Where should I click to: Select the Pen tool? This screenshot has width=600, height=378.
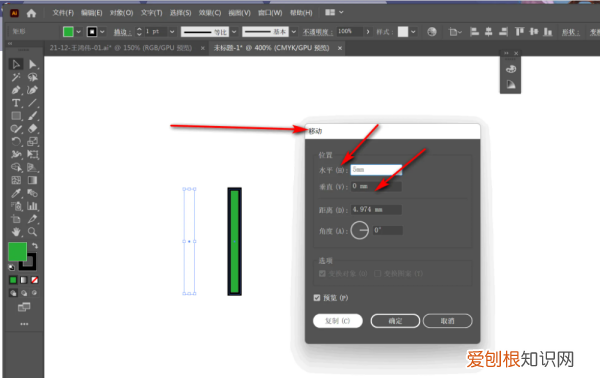tap(16, 90)
